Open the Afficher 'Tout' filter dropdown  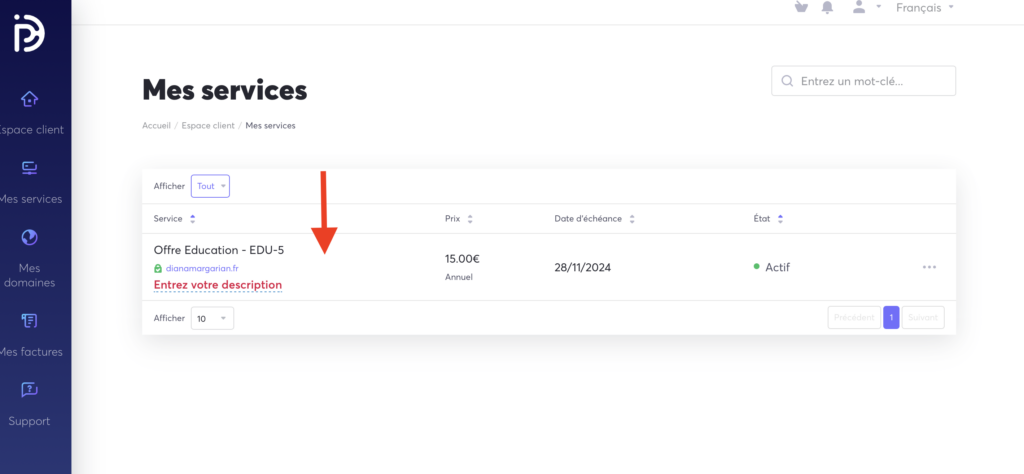tap(210, 186)
